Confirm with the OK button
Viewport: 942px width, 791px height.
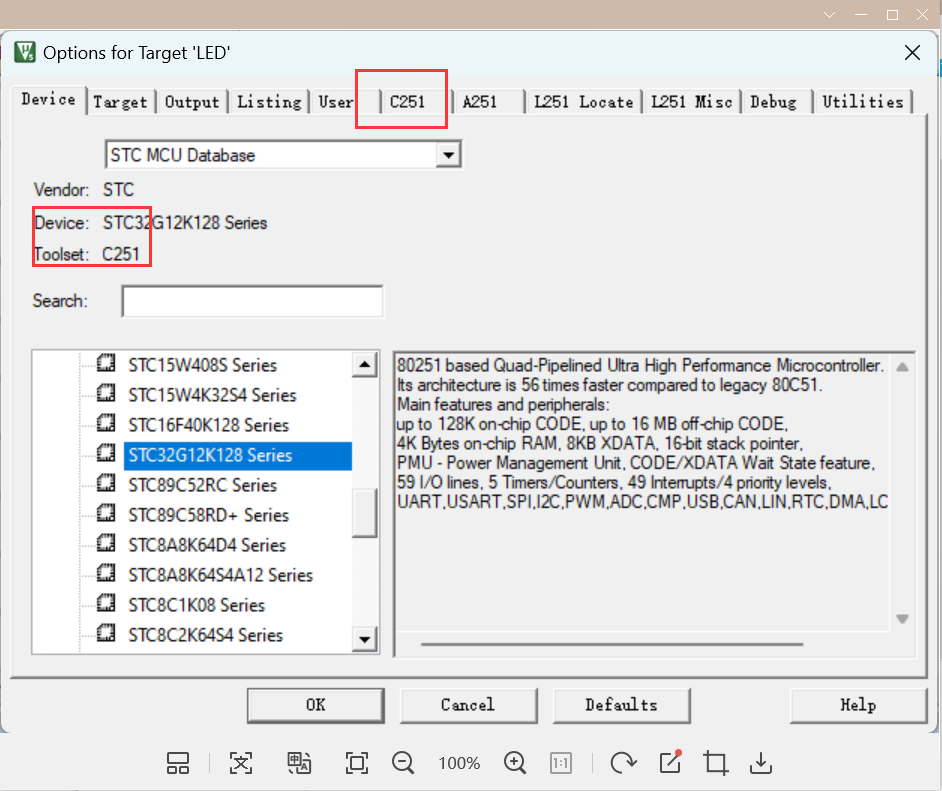point(316,705)
